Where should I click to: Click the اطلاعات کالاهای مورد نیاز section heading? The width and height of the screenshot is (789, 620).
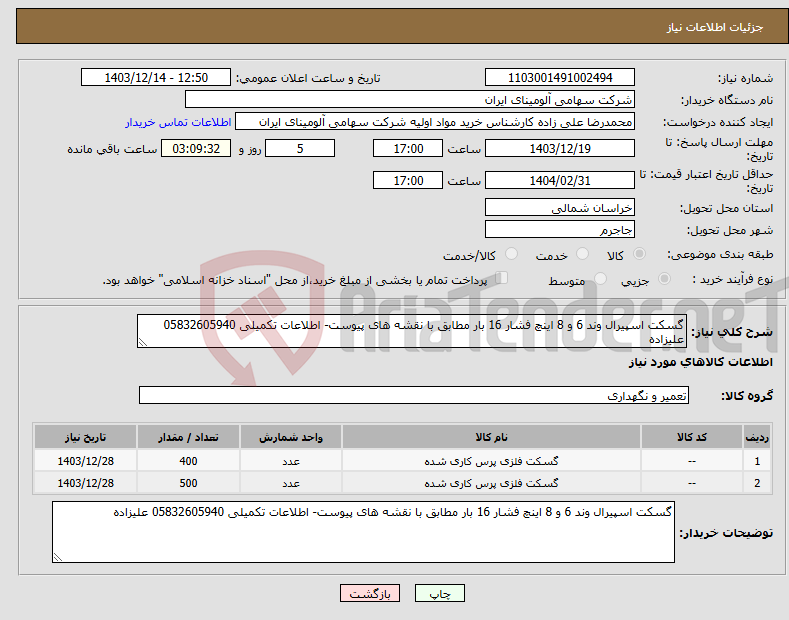tap(700, 362)
